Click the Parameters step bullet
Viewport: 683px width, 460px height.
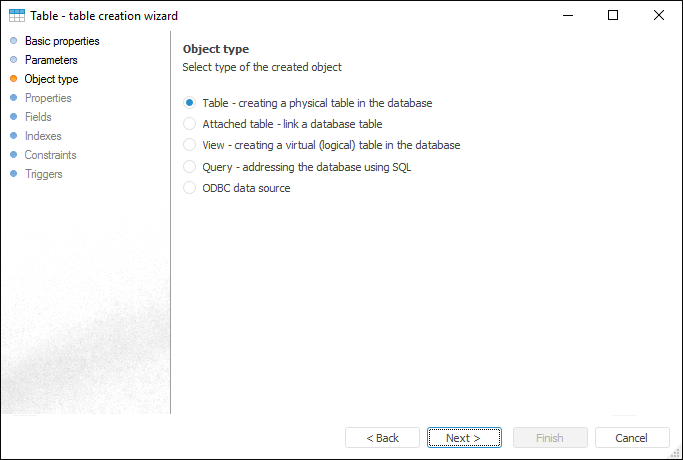coord(13,60)
